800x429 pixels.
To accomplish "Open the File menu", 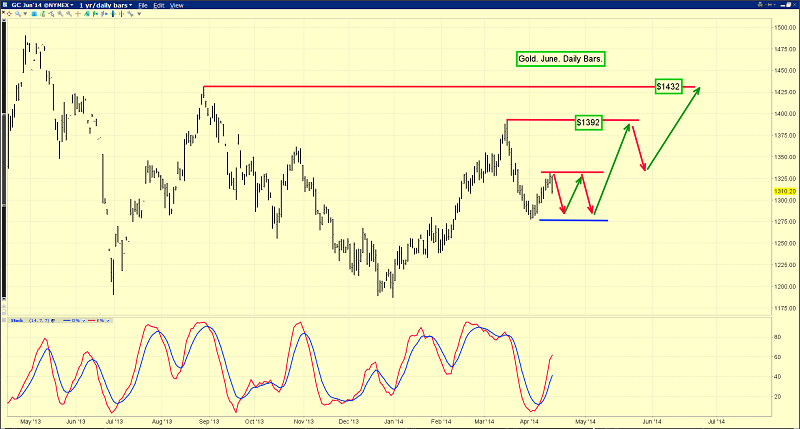I will 143,5.
